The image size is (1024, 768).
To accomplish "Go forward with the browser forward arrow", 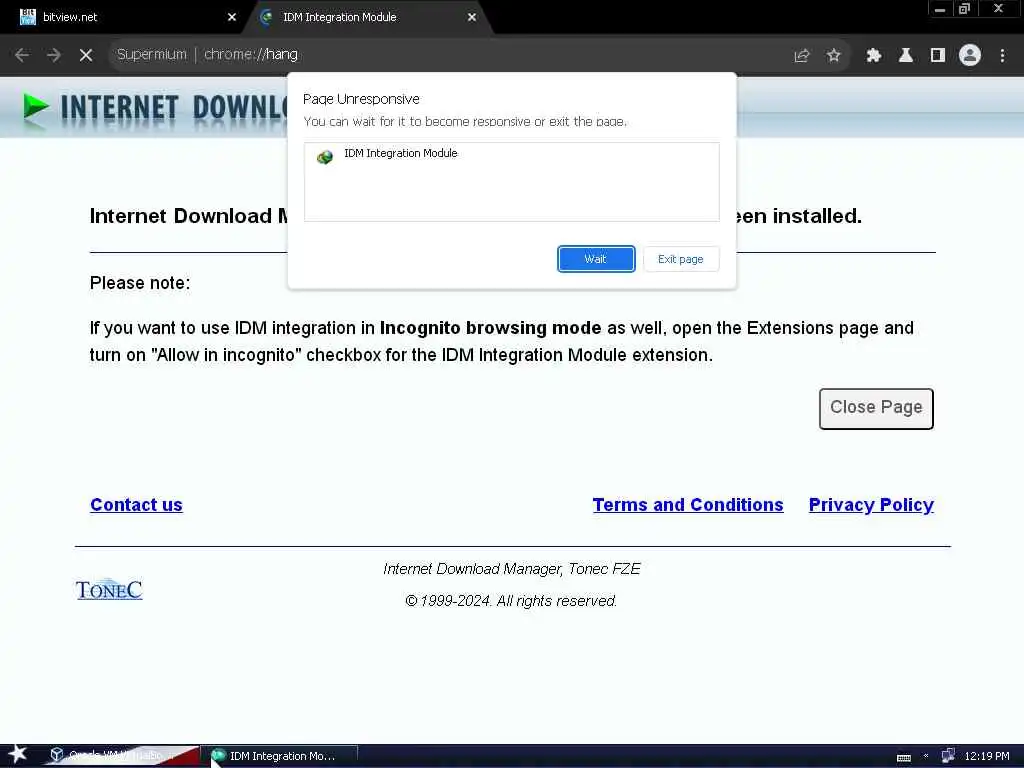I will click(x=54, y=55).
